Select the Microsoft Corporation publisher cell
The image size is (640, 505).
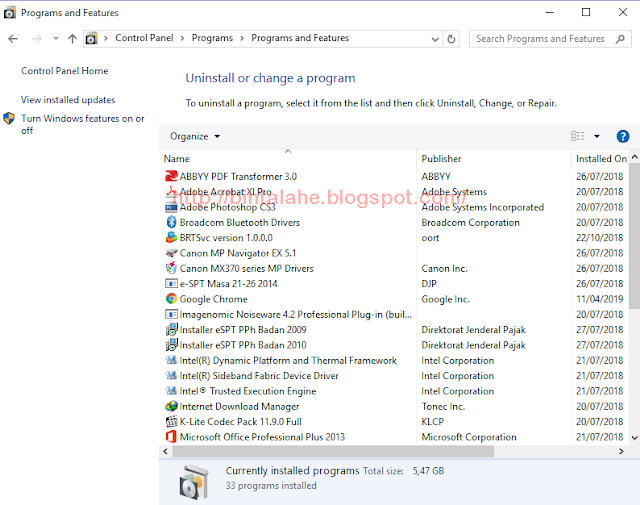tap(469, 437)
